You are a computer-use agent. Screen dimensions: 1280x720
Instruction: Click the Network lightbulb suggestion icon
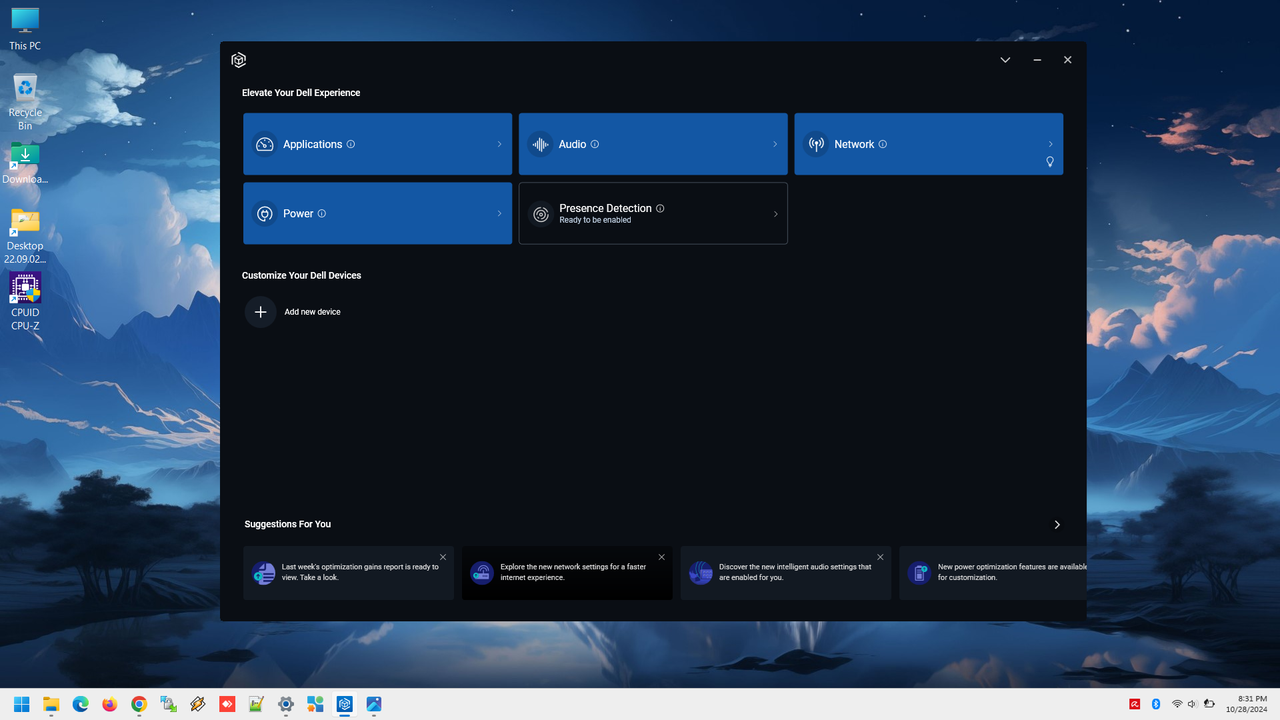(x=1050, y=162)
